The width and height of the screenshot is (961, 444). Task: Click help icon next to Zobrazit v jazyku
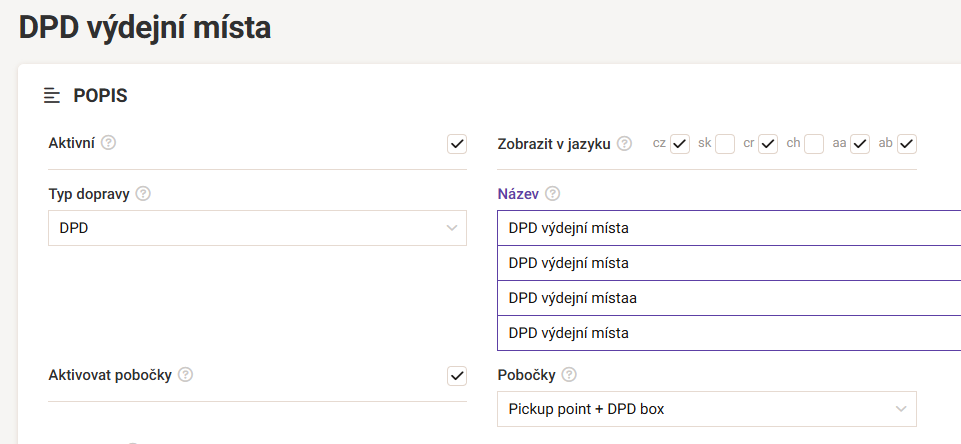(x=625, y=144)
